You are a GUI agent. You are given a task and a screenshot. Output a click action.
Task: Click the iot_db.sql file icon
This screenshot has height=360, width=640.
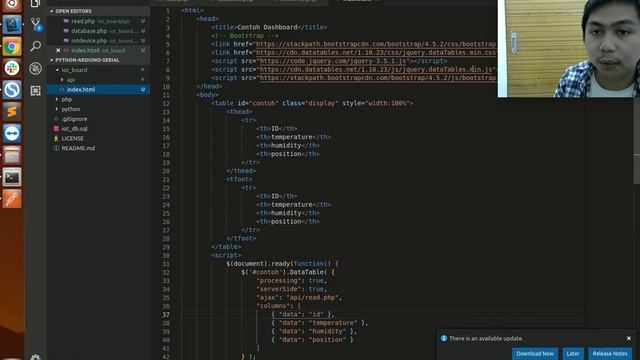56,129
